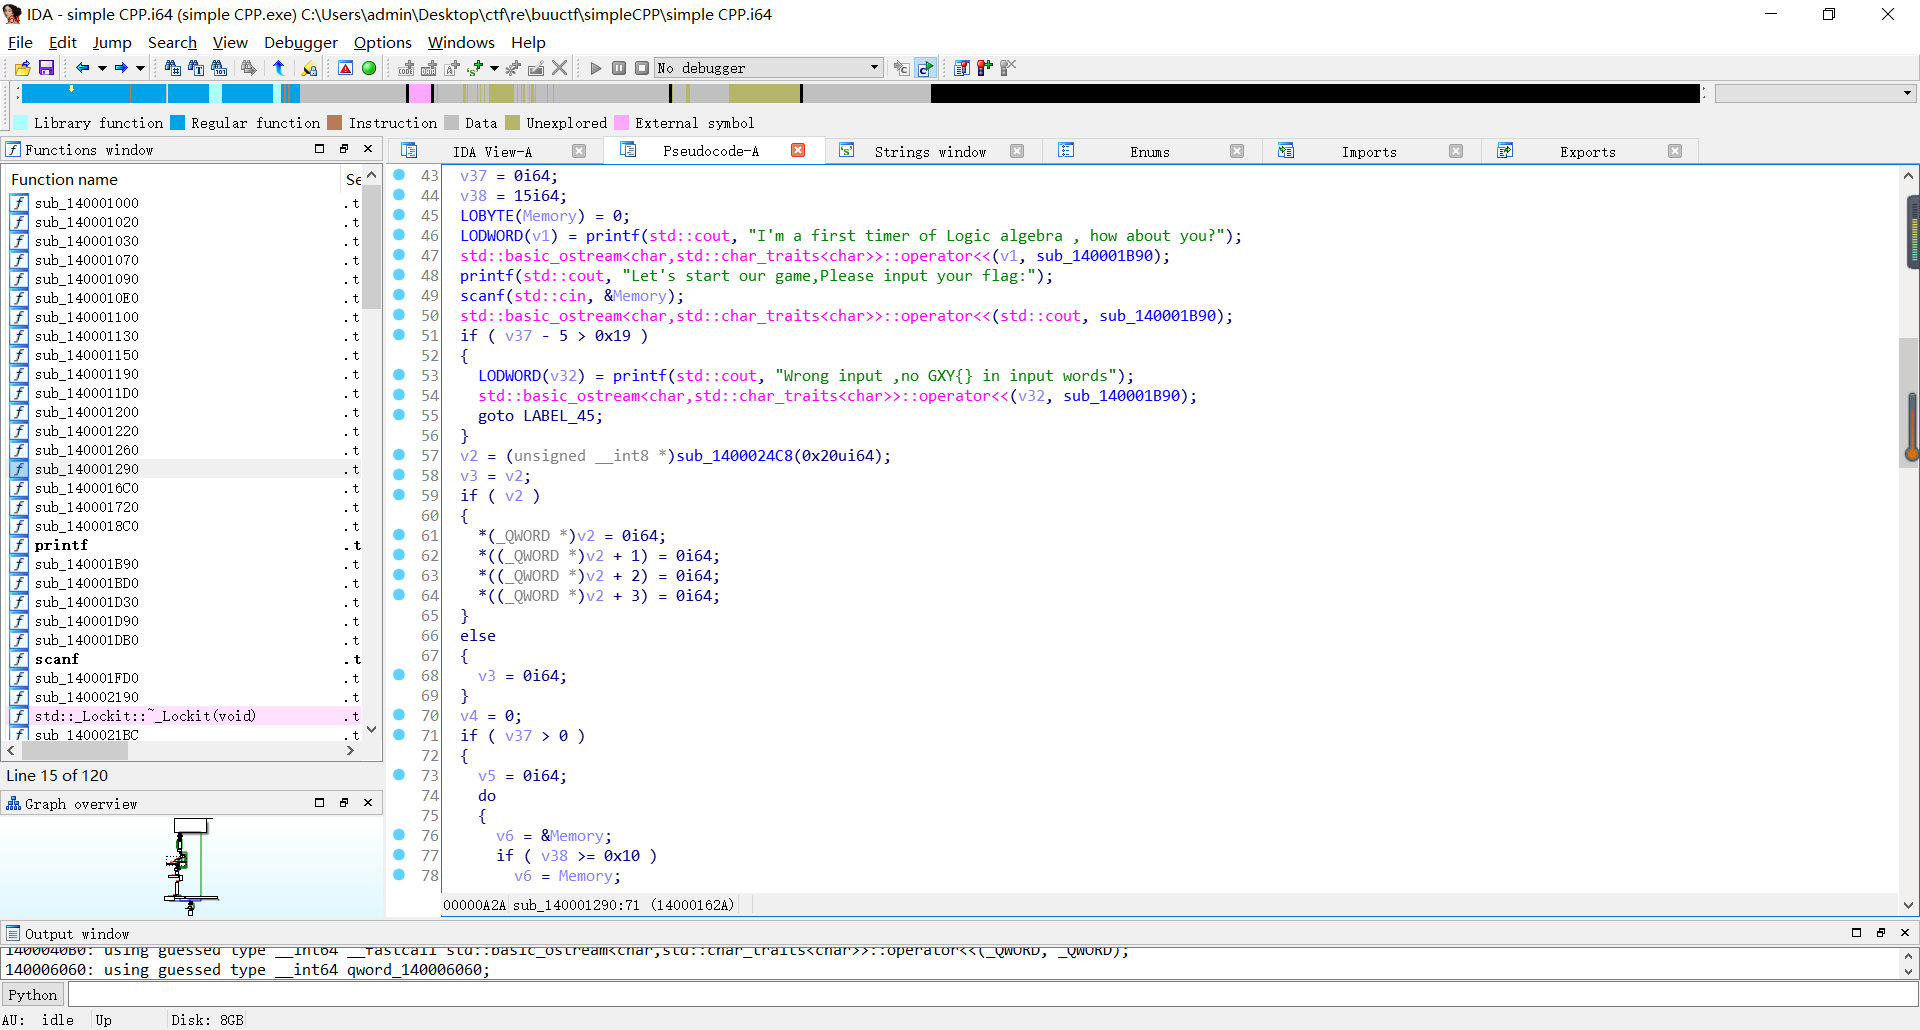Navigate back with the blue back arrow
Viewport: 1920px width, 1030px height.
84,68
